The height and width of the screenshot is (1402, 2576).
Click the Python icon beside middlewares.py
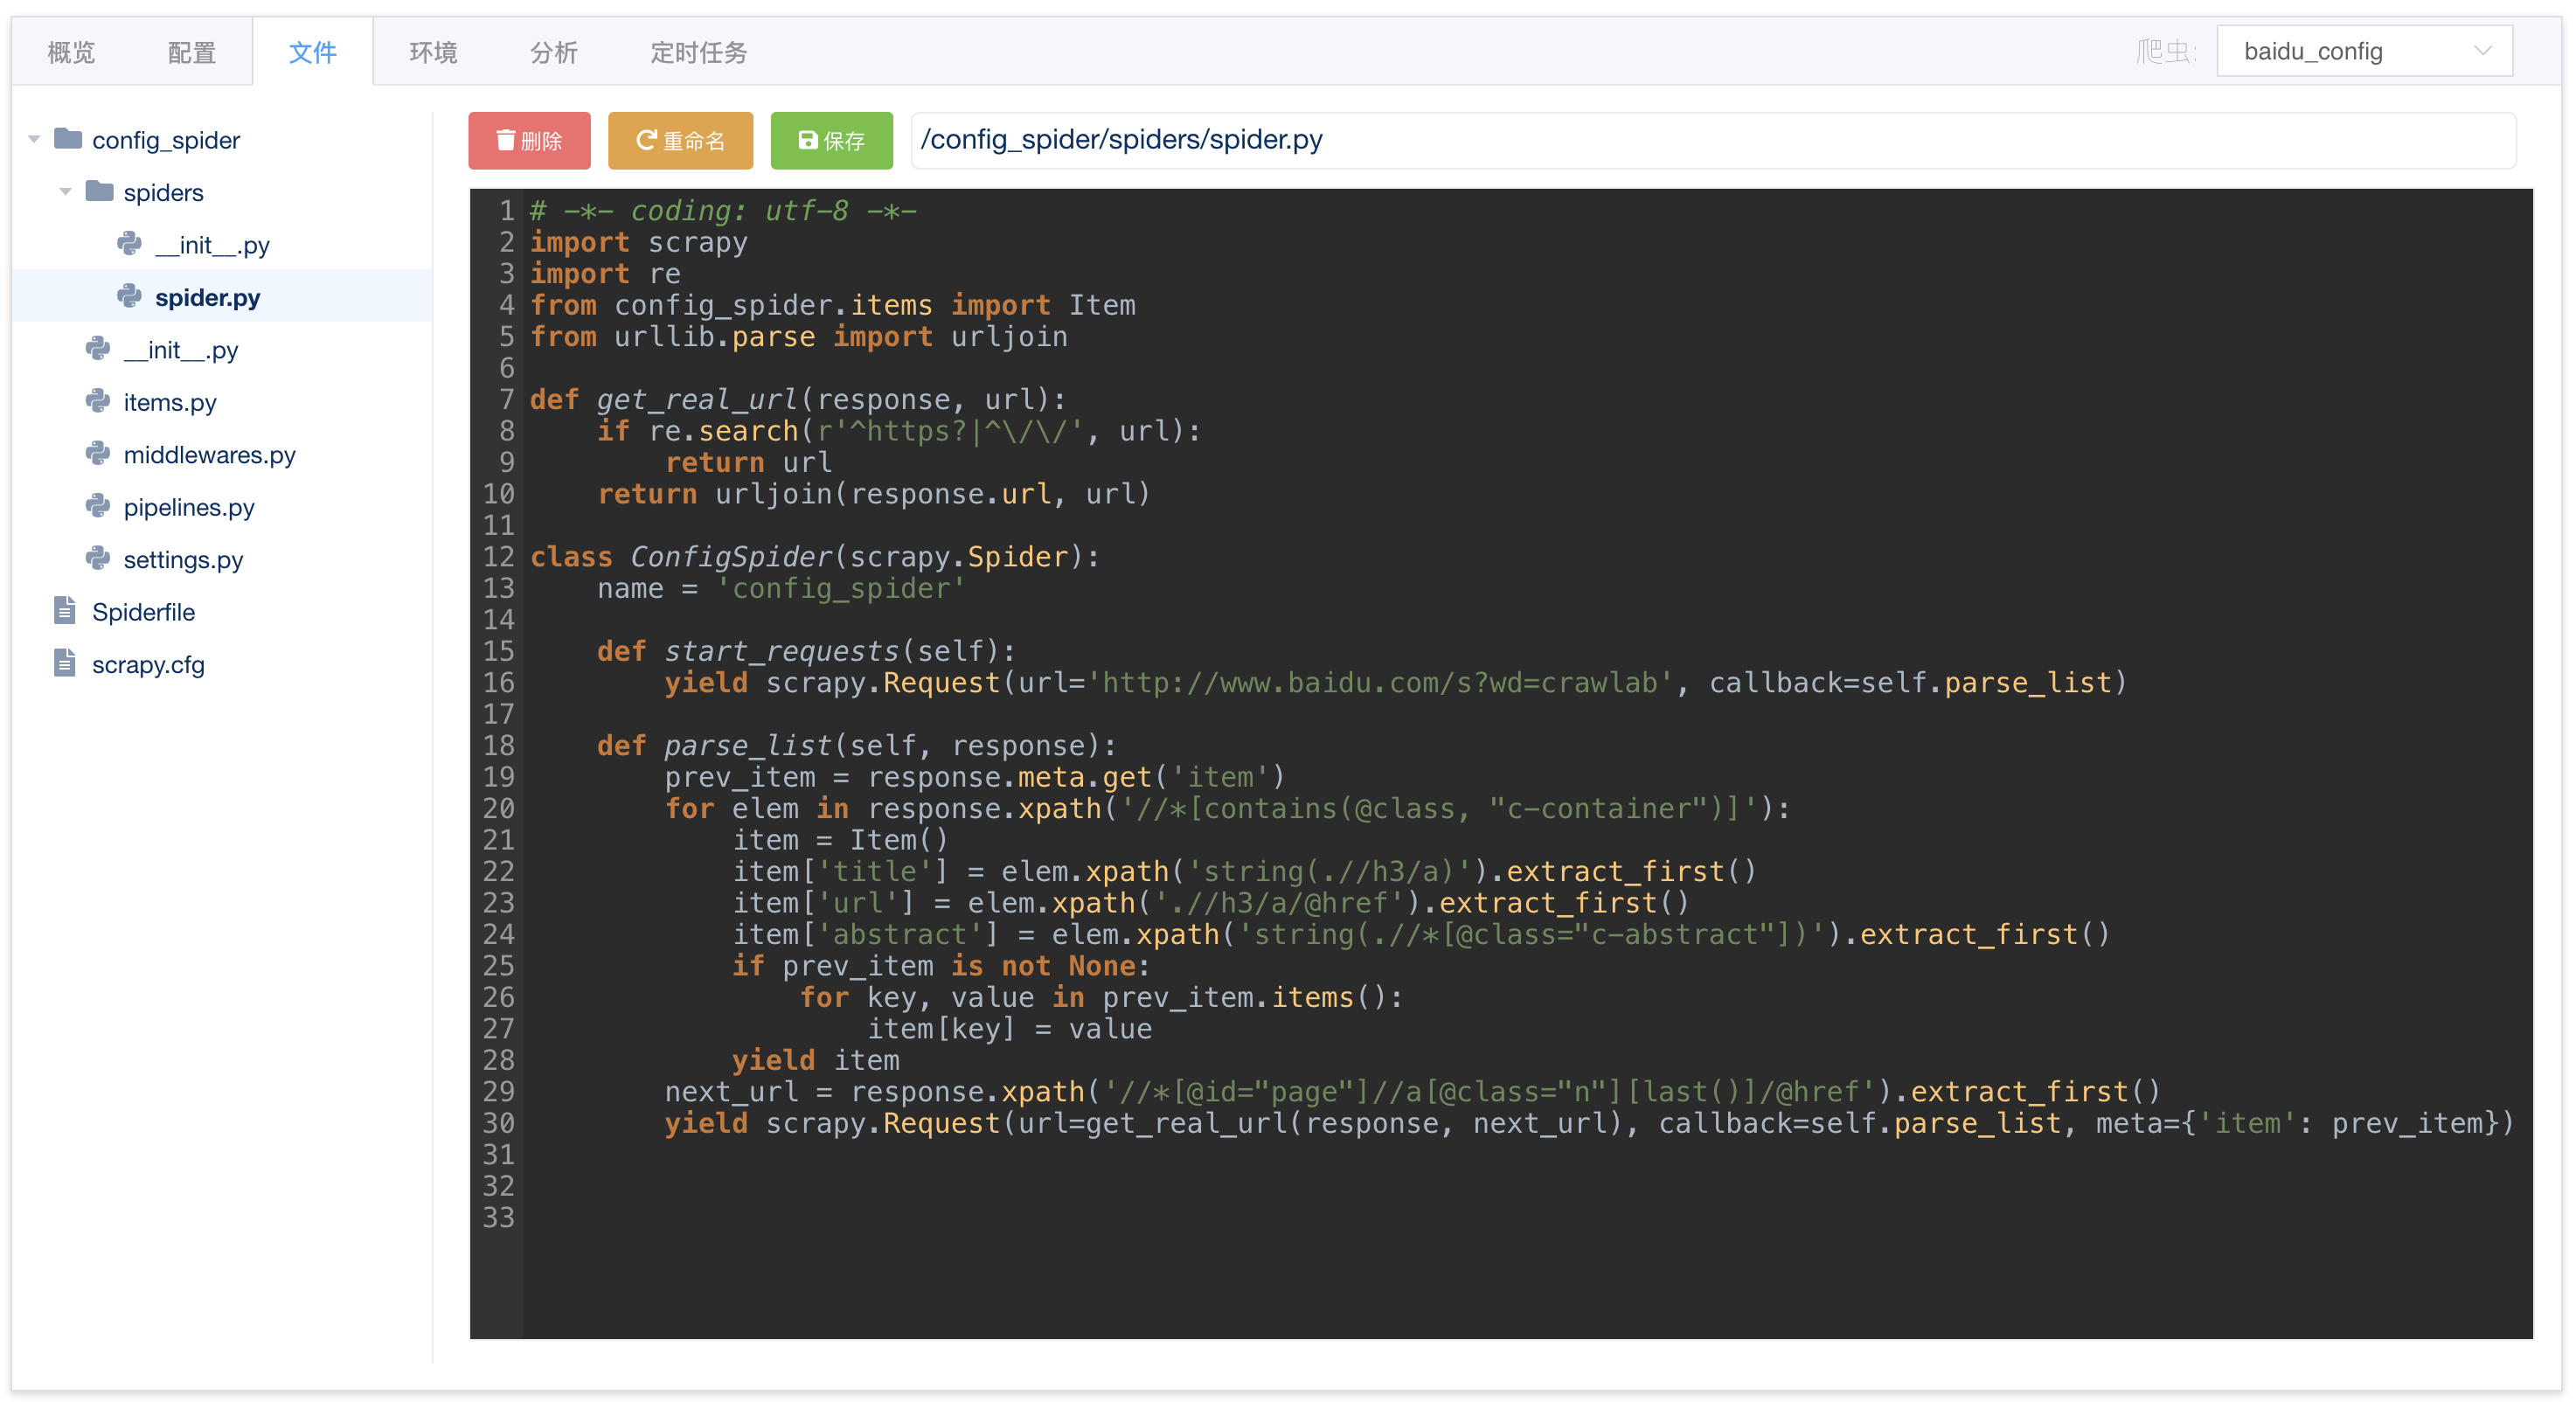(98, 453)
